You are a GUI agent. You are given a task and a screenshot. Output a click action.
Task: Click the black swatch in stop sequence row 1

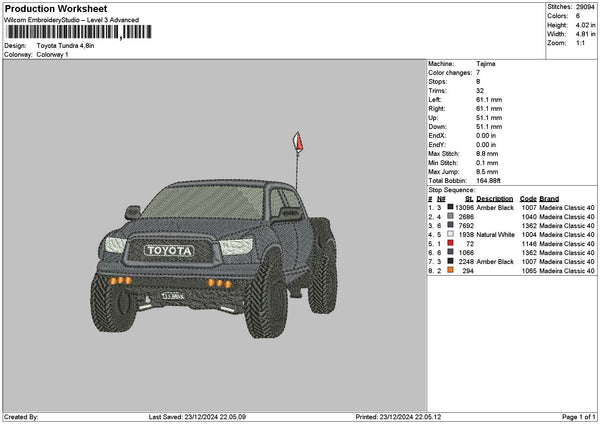[x=450, y=207]
